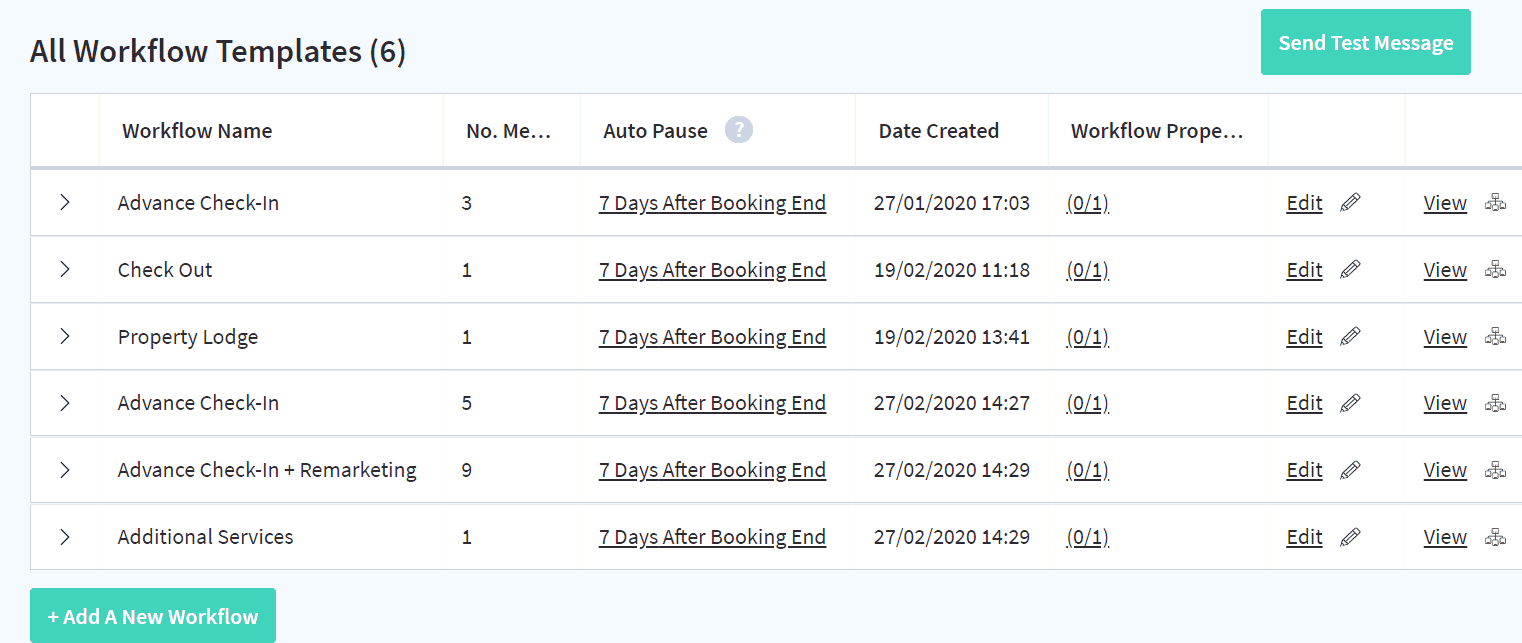Viewport: 1522px width, 643px height.
Task: Click date cell 19/02/2020 13:41
Action: (x=953, y=337)
